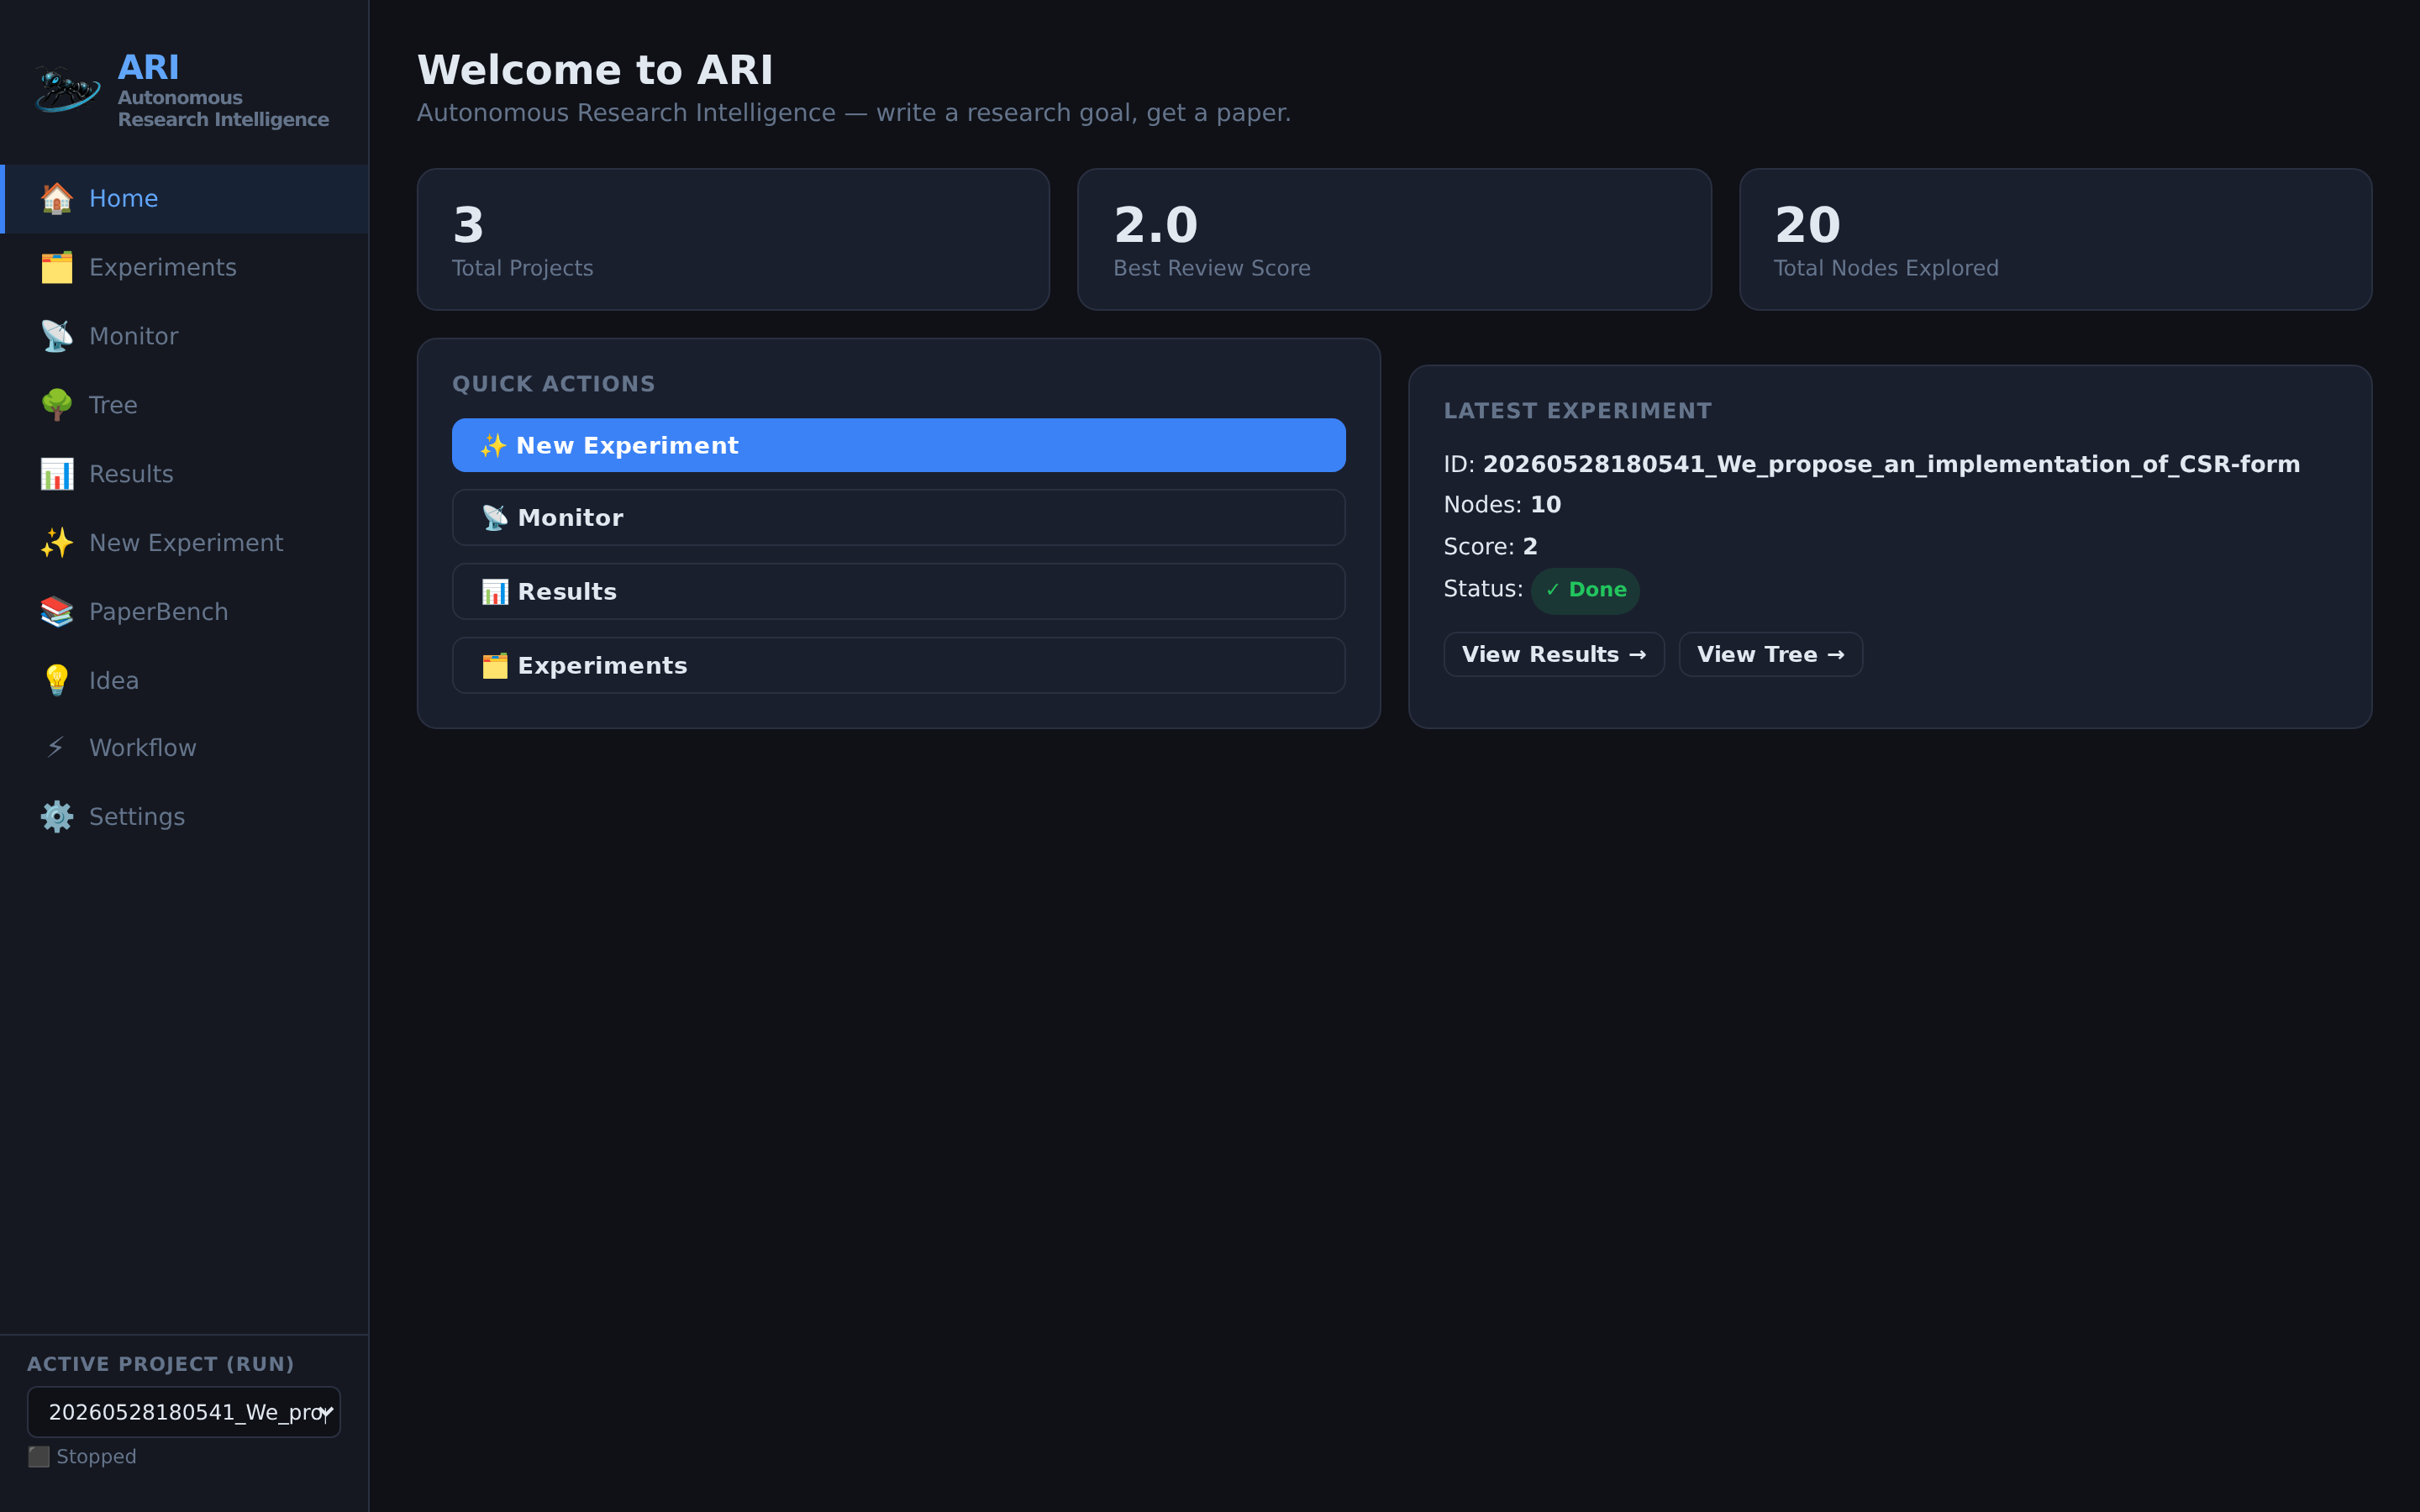Select New Experiment in the sidebar
2420x1512 pixels.
click(x=185, y=543)
